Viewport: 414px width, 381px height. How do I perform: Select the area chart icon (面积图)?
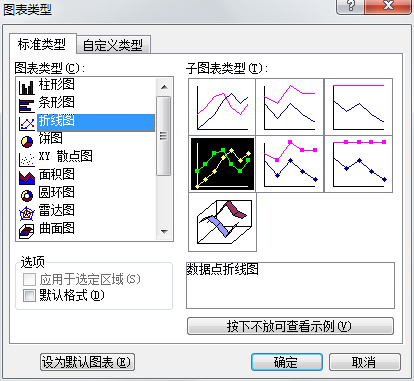(x=27, y=178)
